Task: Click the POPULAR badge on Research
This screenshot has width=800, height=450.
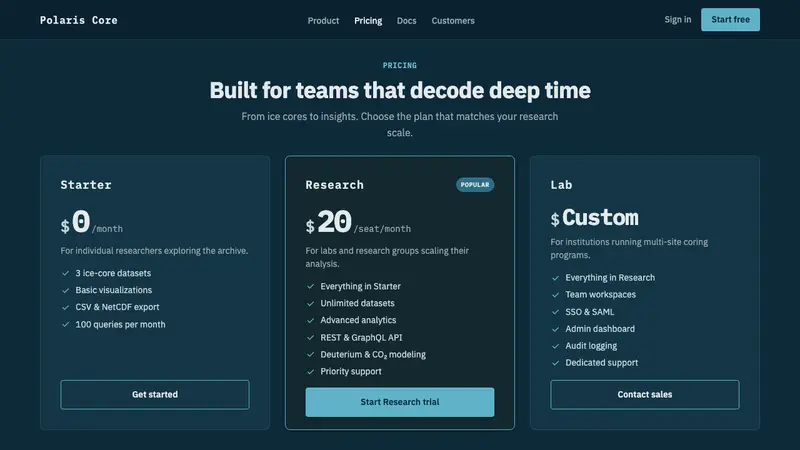Action: coord(474,185)
